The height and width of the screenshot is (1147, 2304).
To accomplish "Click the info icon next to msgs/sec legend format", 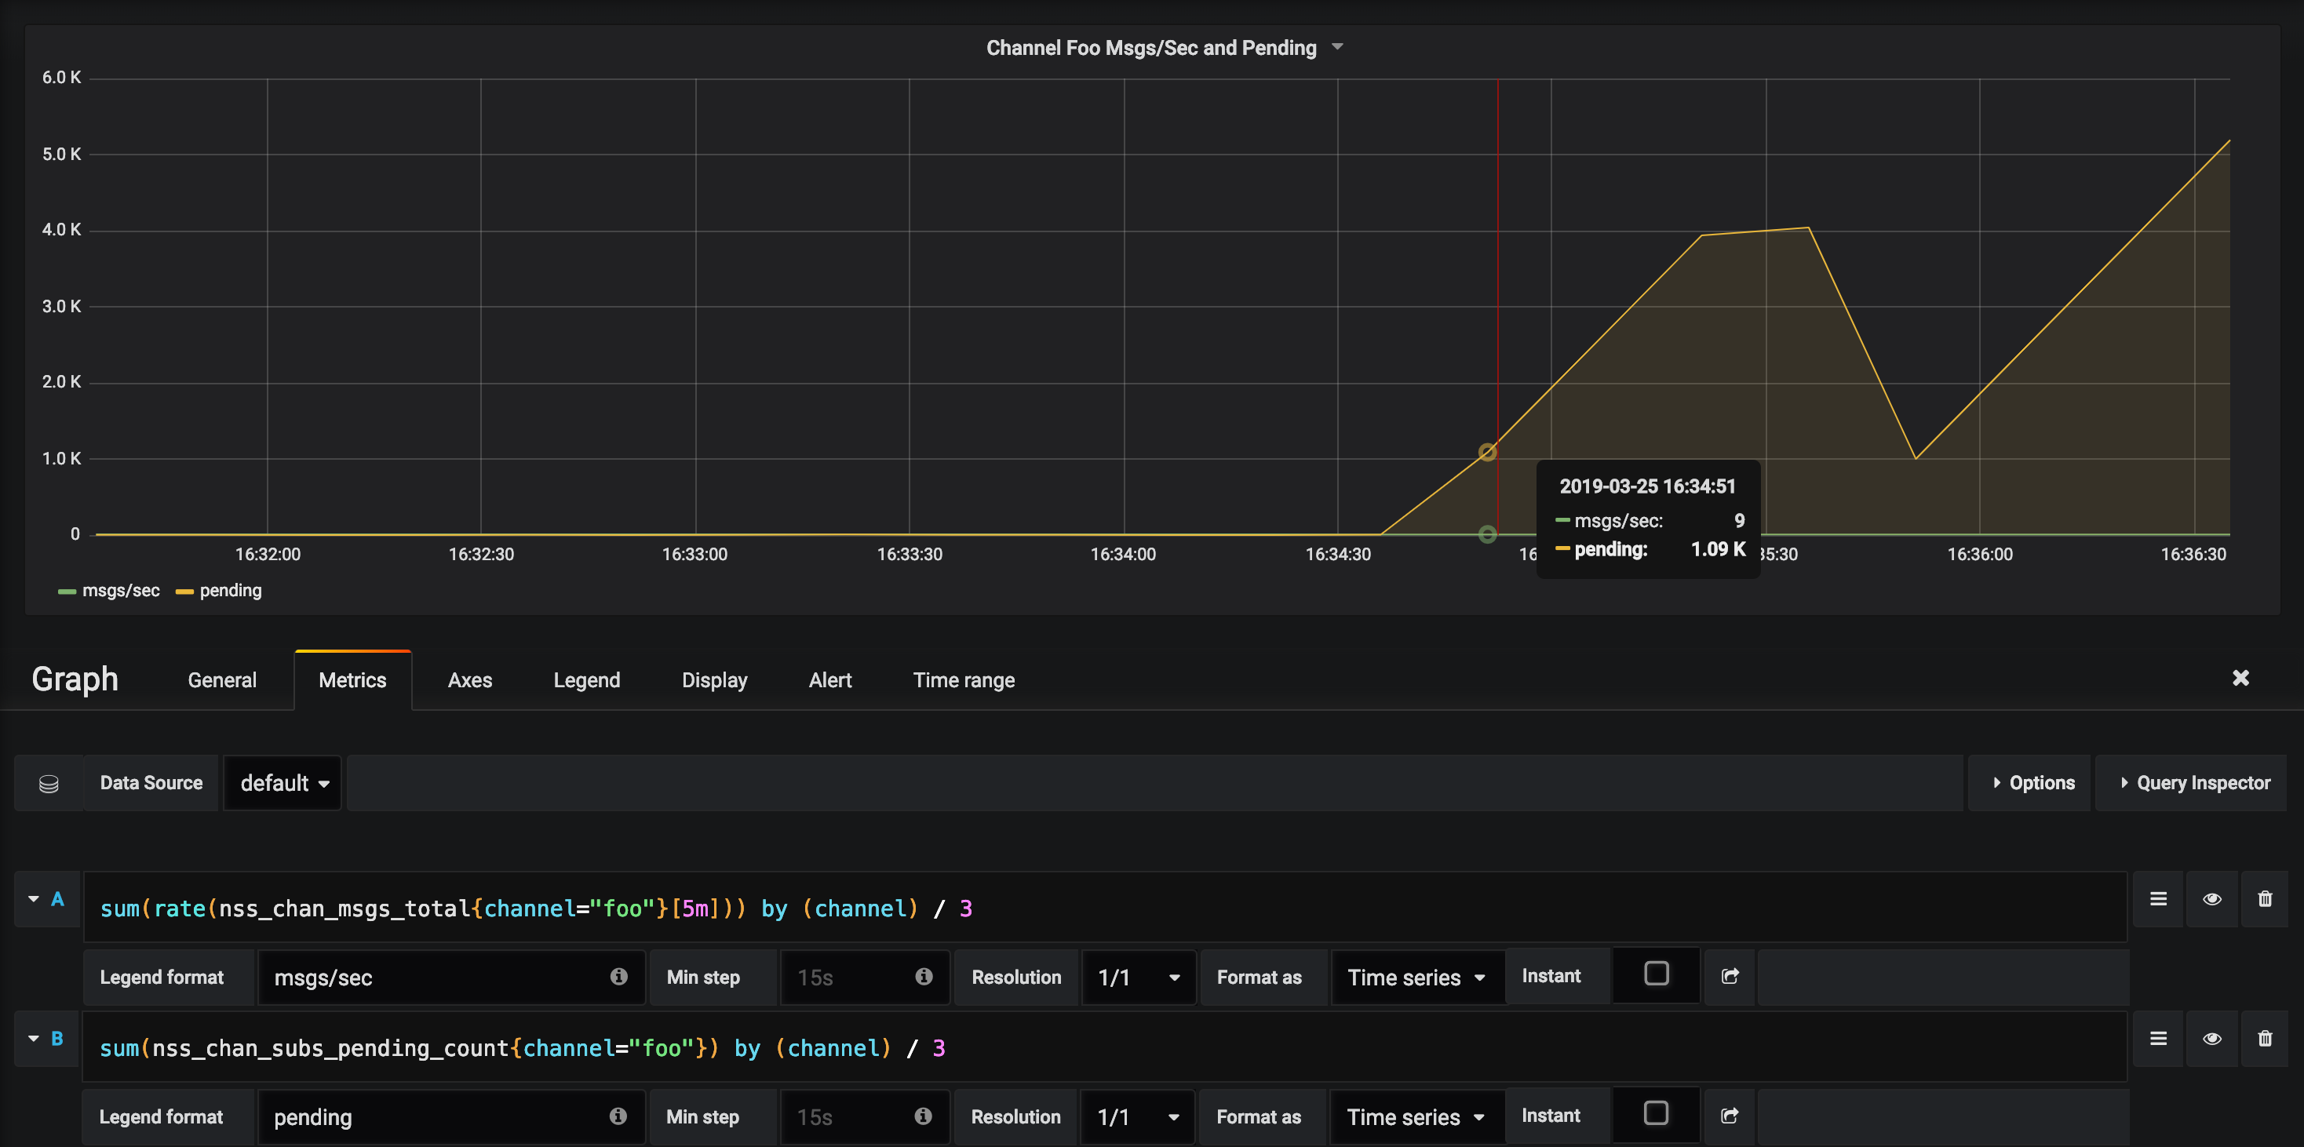I will point(619,976).
